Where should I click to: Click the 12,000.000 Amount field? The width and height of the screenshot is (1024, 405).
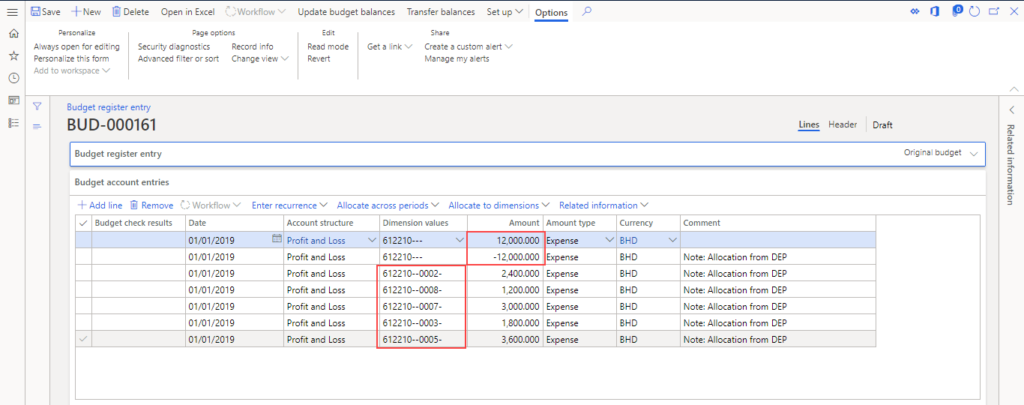click(x=505, y=240)
